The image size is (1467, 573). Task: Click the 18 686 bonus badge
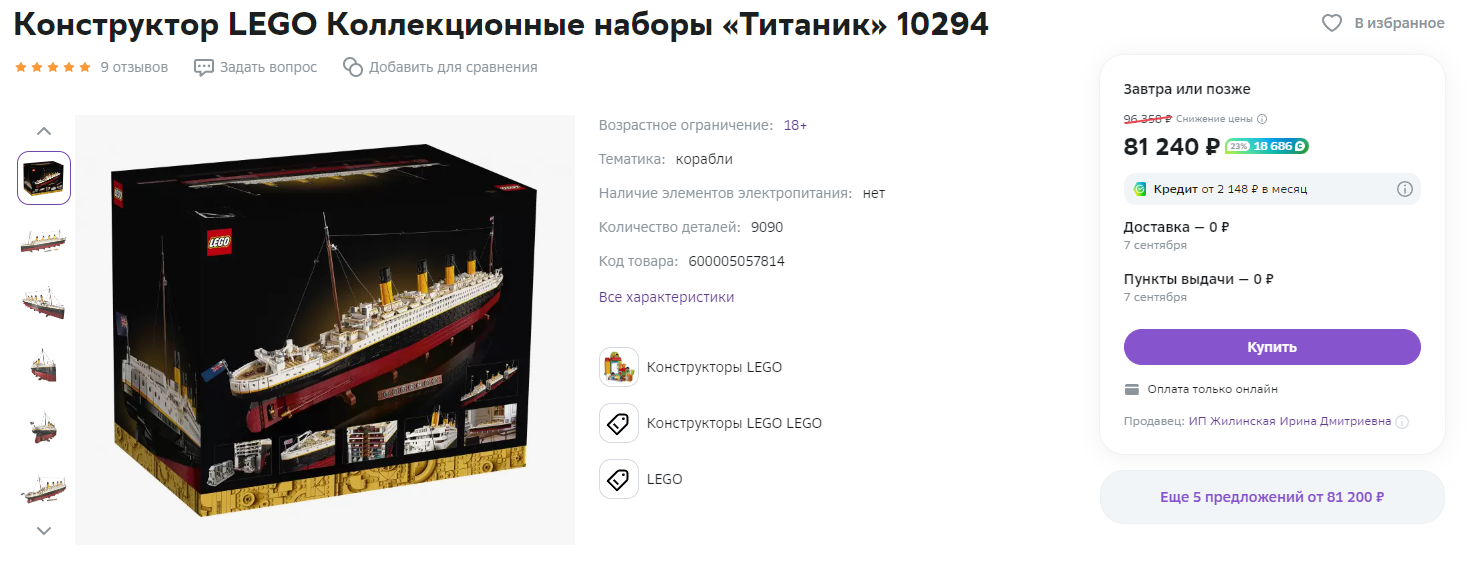[1267, 146]
